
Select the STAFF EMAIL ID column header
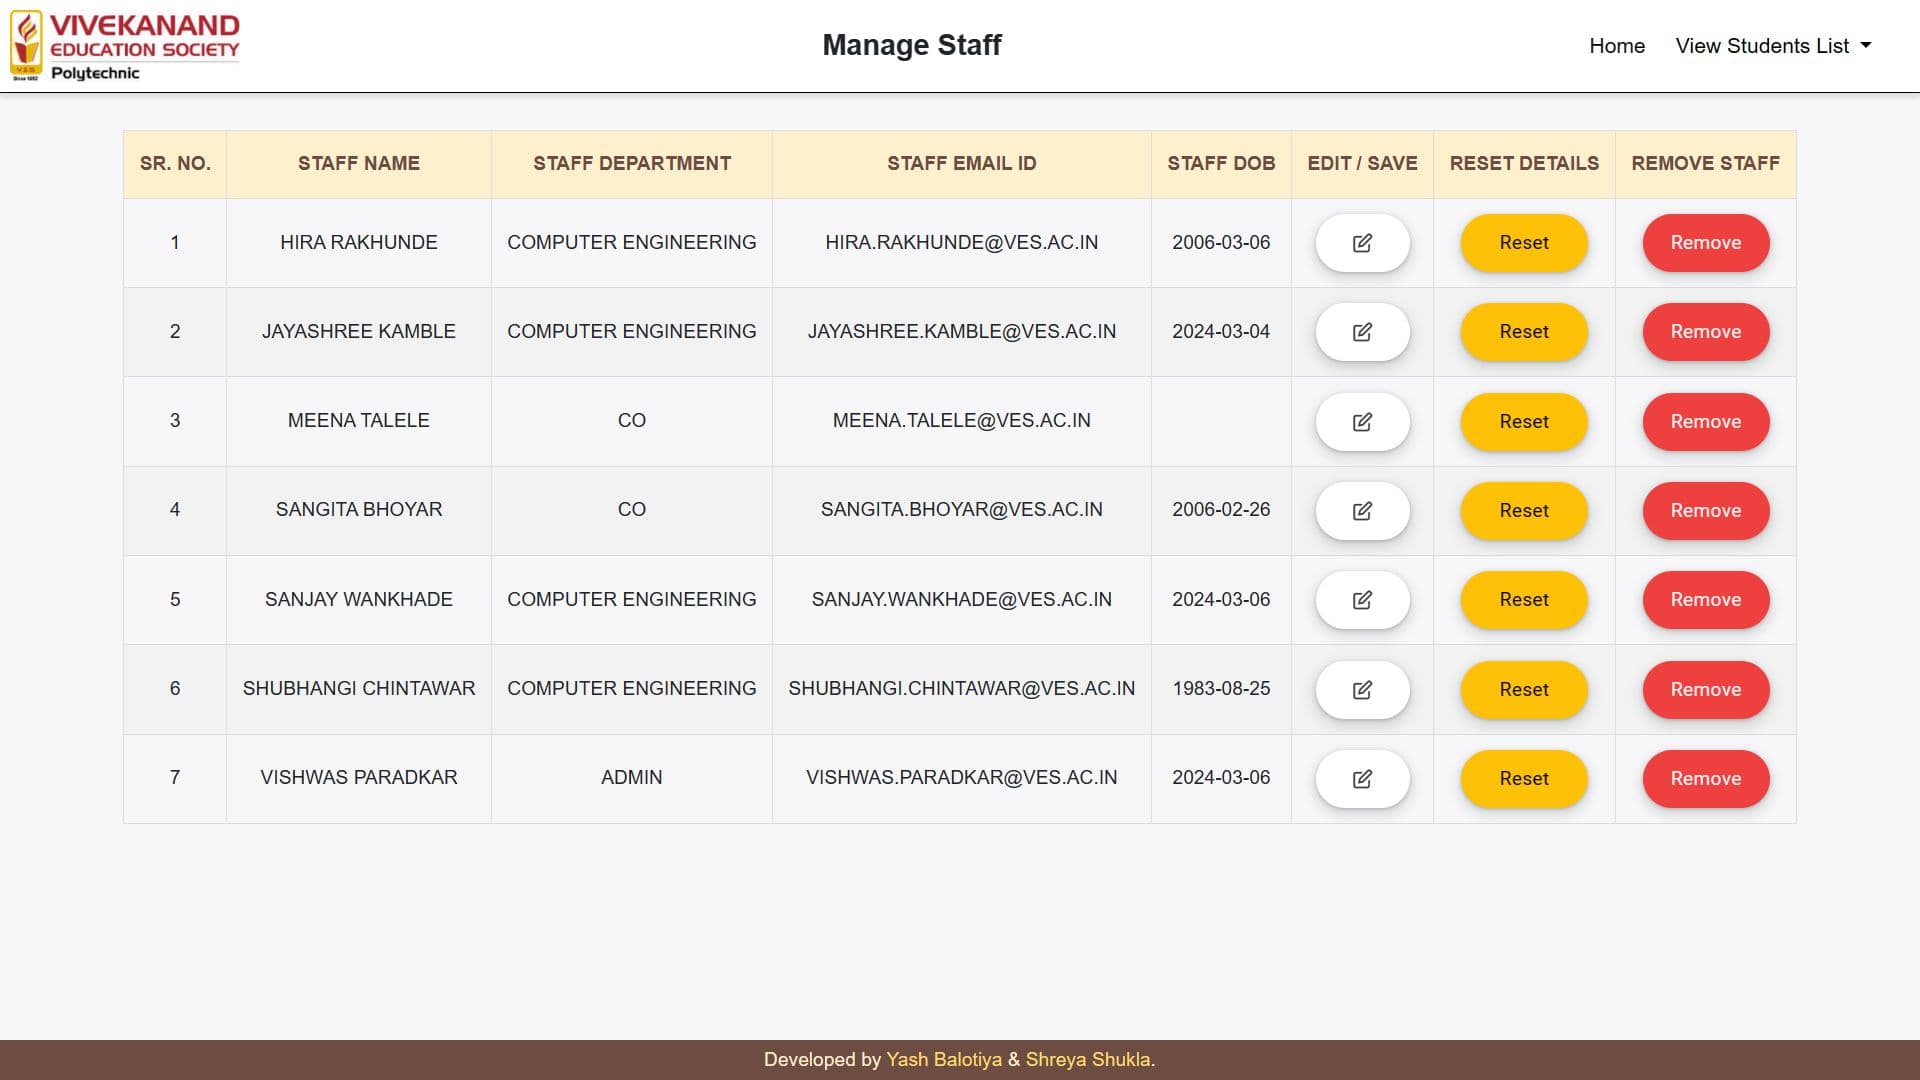pos(961,163)
